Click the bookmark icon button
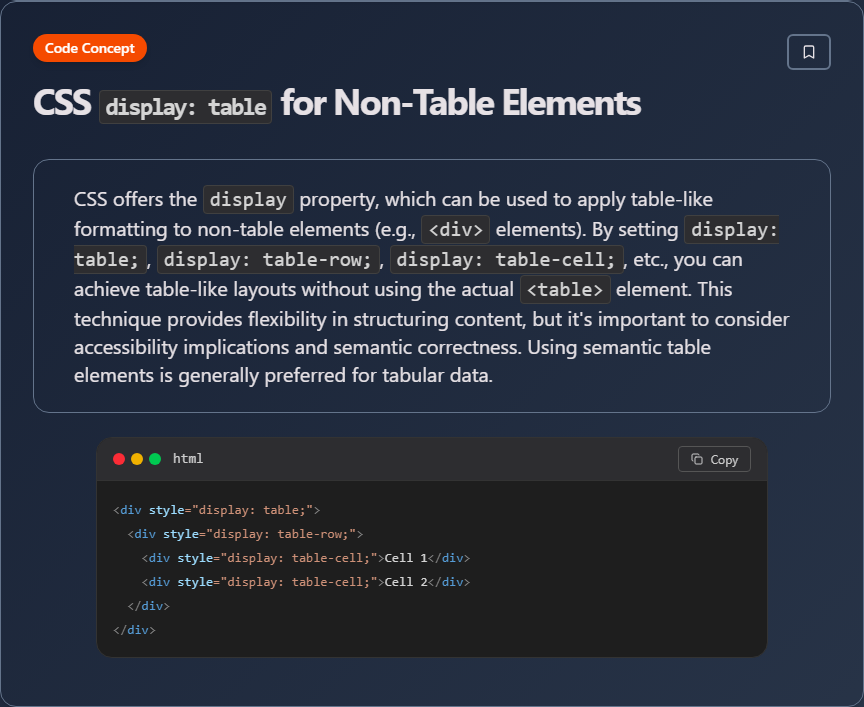The image size is (864, 707). pos(808,52)
